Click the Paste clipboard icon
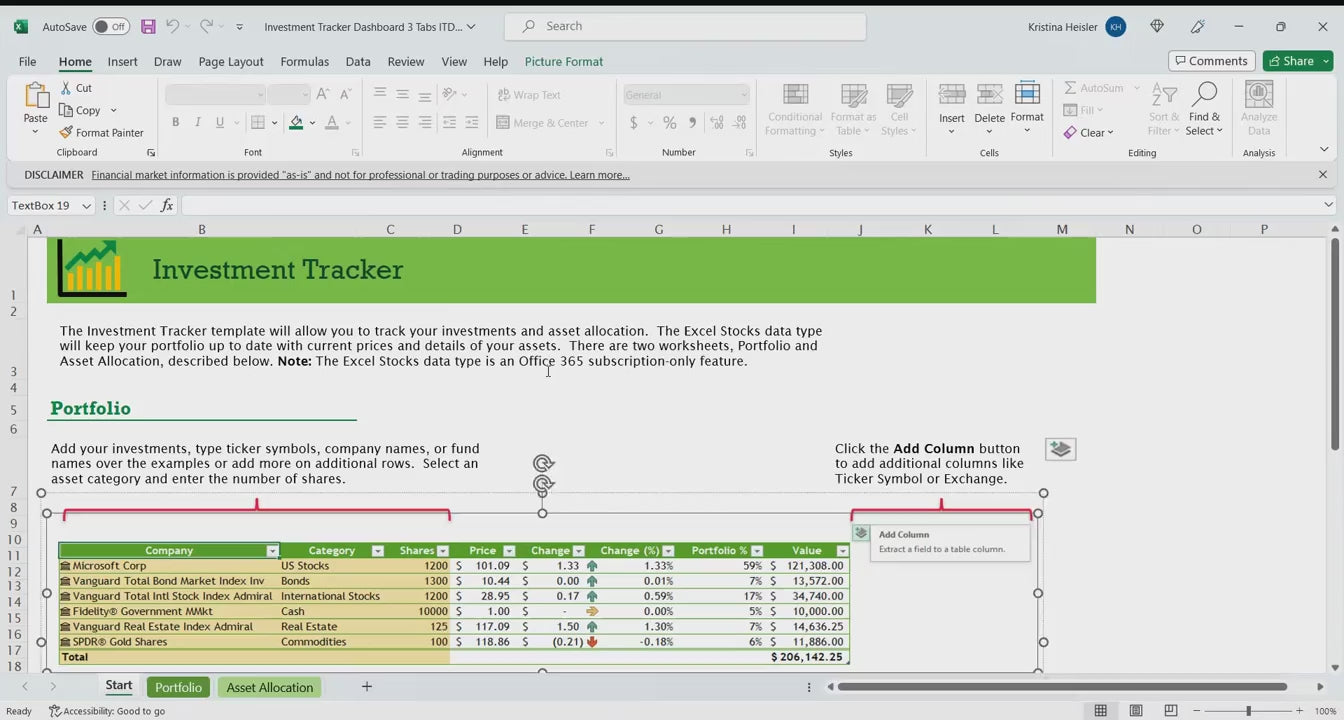Viewport: 1344px width, 720px height. click(36, 96)
